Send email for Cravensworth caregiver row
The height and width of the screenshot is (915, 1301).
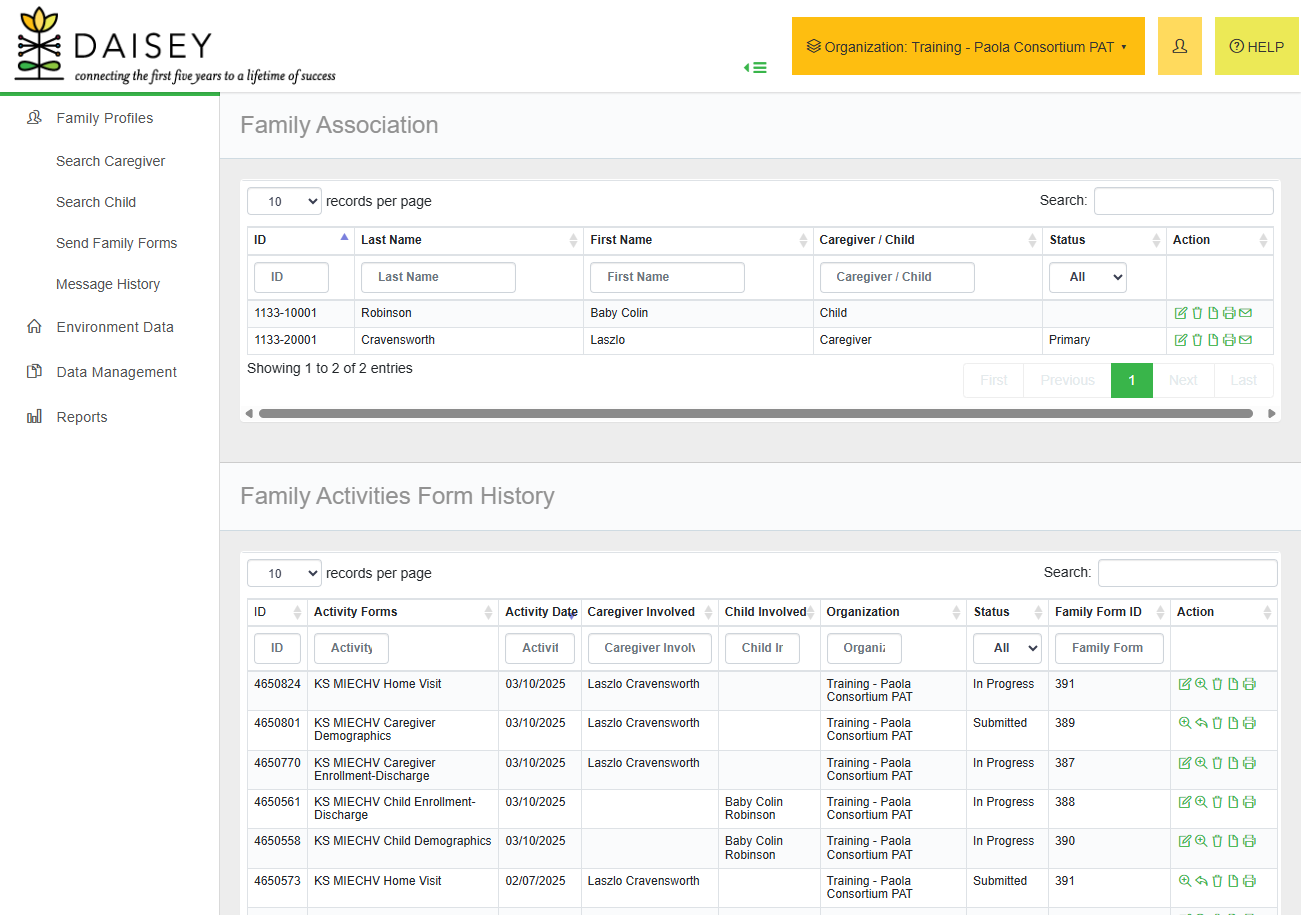coord(1245,340)
